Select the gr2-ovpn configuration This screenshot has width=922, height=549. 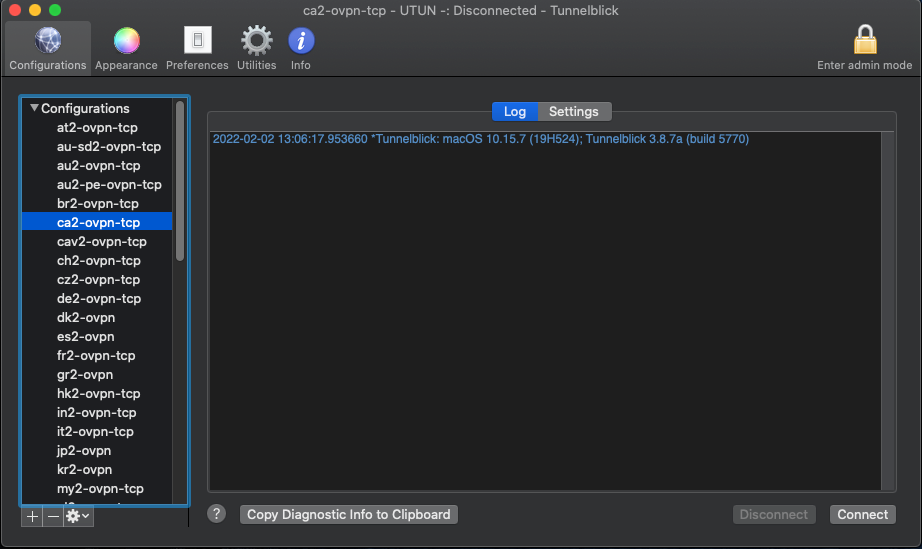click(x=97, y=374)
